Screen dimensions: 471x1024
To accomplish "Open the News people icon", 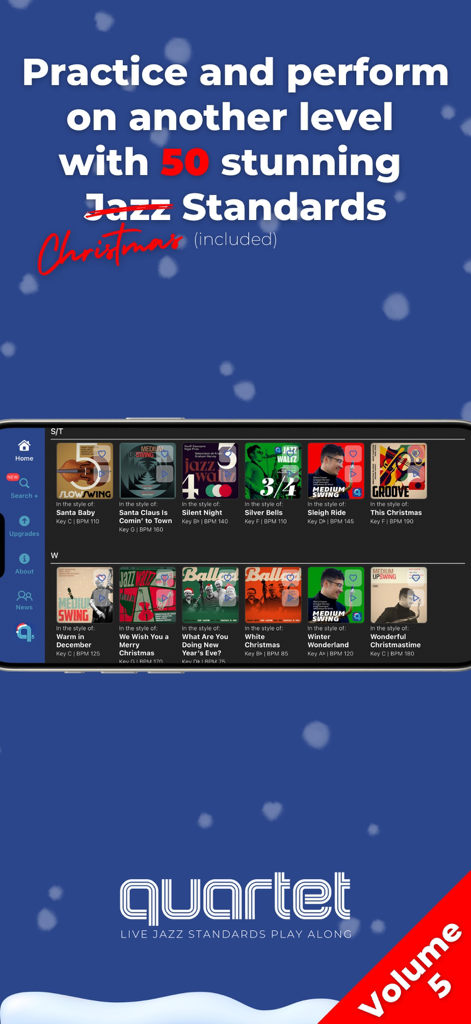I will (x=24, y=596).
